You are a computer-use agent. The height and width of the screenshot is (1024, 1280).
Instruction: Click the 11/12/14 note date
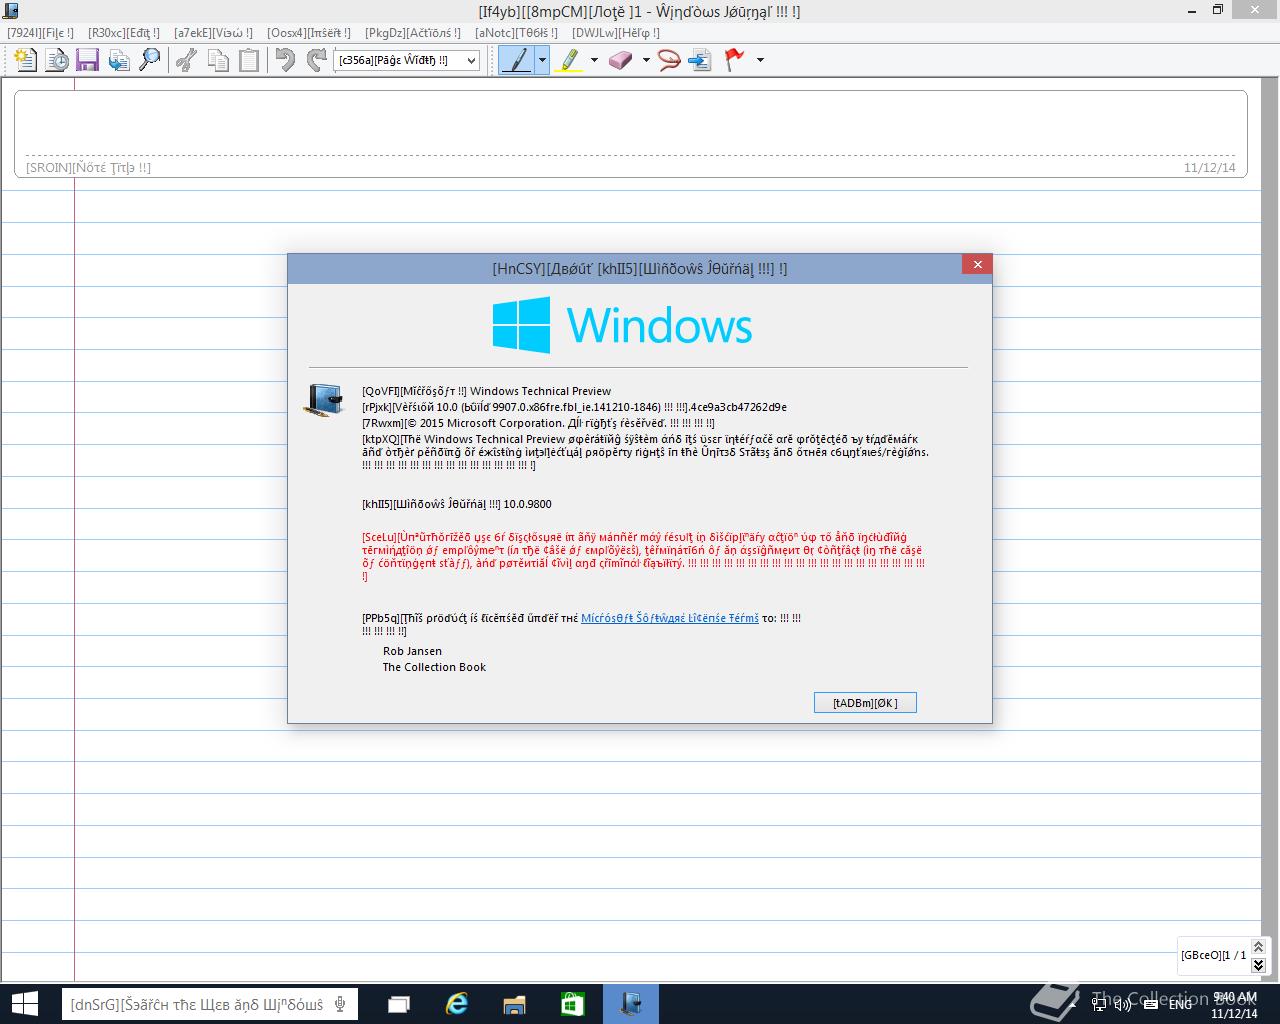pyautogui.click(x=1209, y=167)
